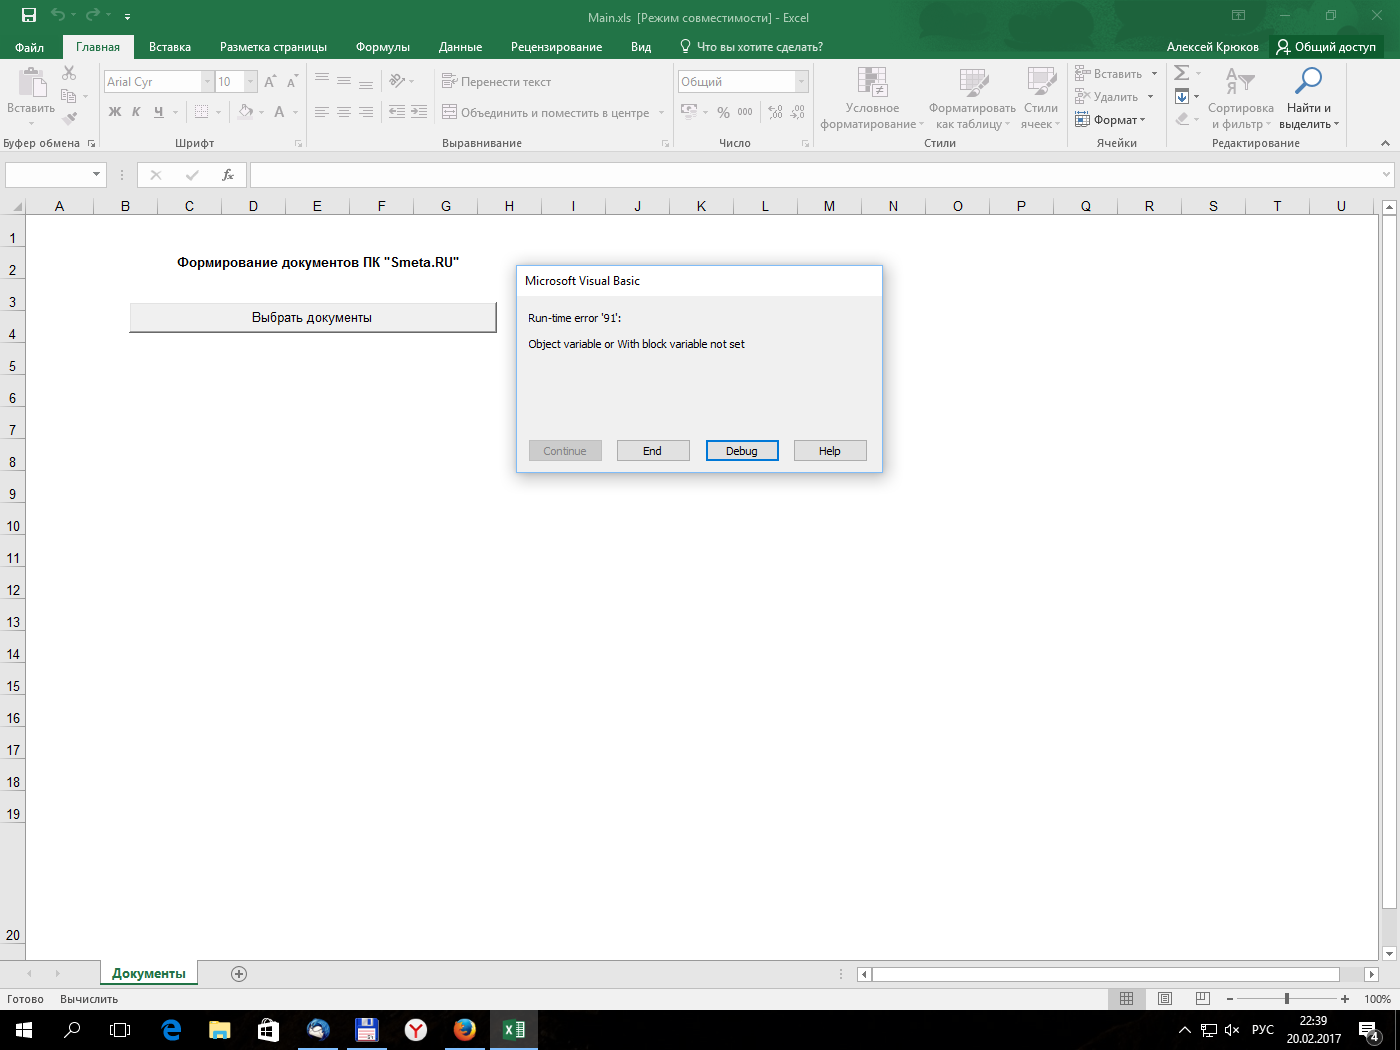This screenshot has width=1400, height=1050.
Task: Open Форматировать как таблицу menu
Action: (x=972, y=98)
